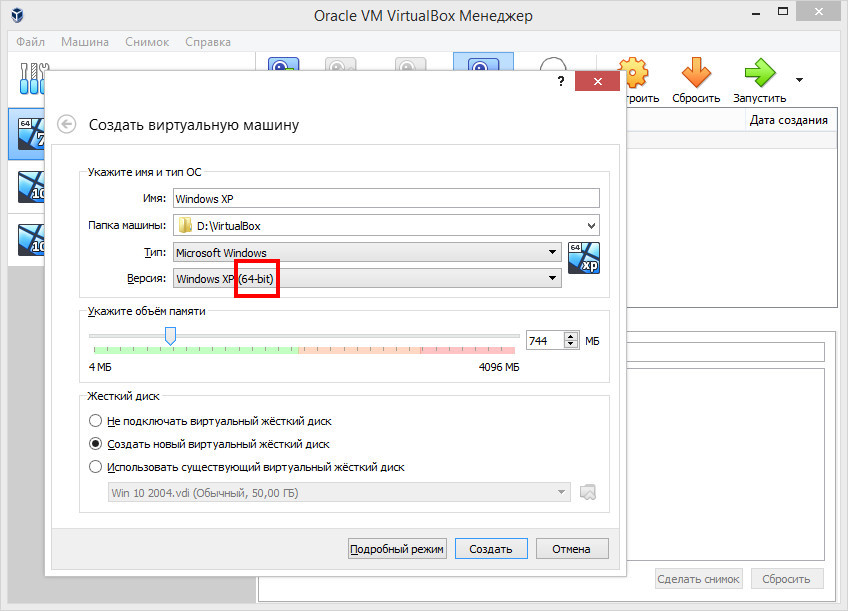
Task: Click the memory size slider handle
Action: (170, 336)
